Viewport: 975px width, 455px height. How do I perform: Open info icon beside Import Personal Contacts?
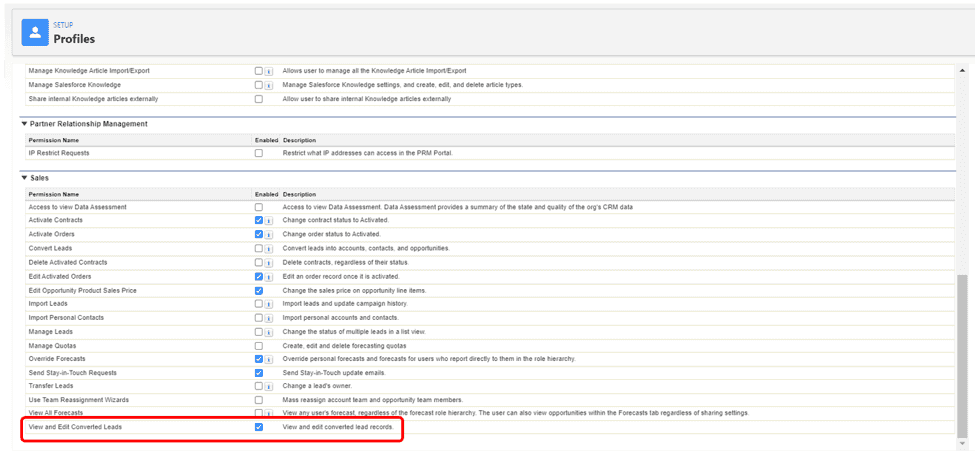pos(269,318)
